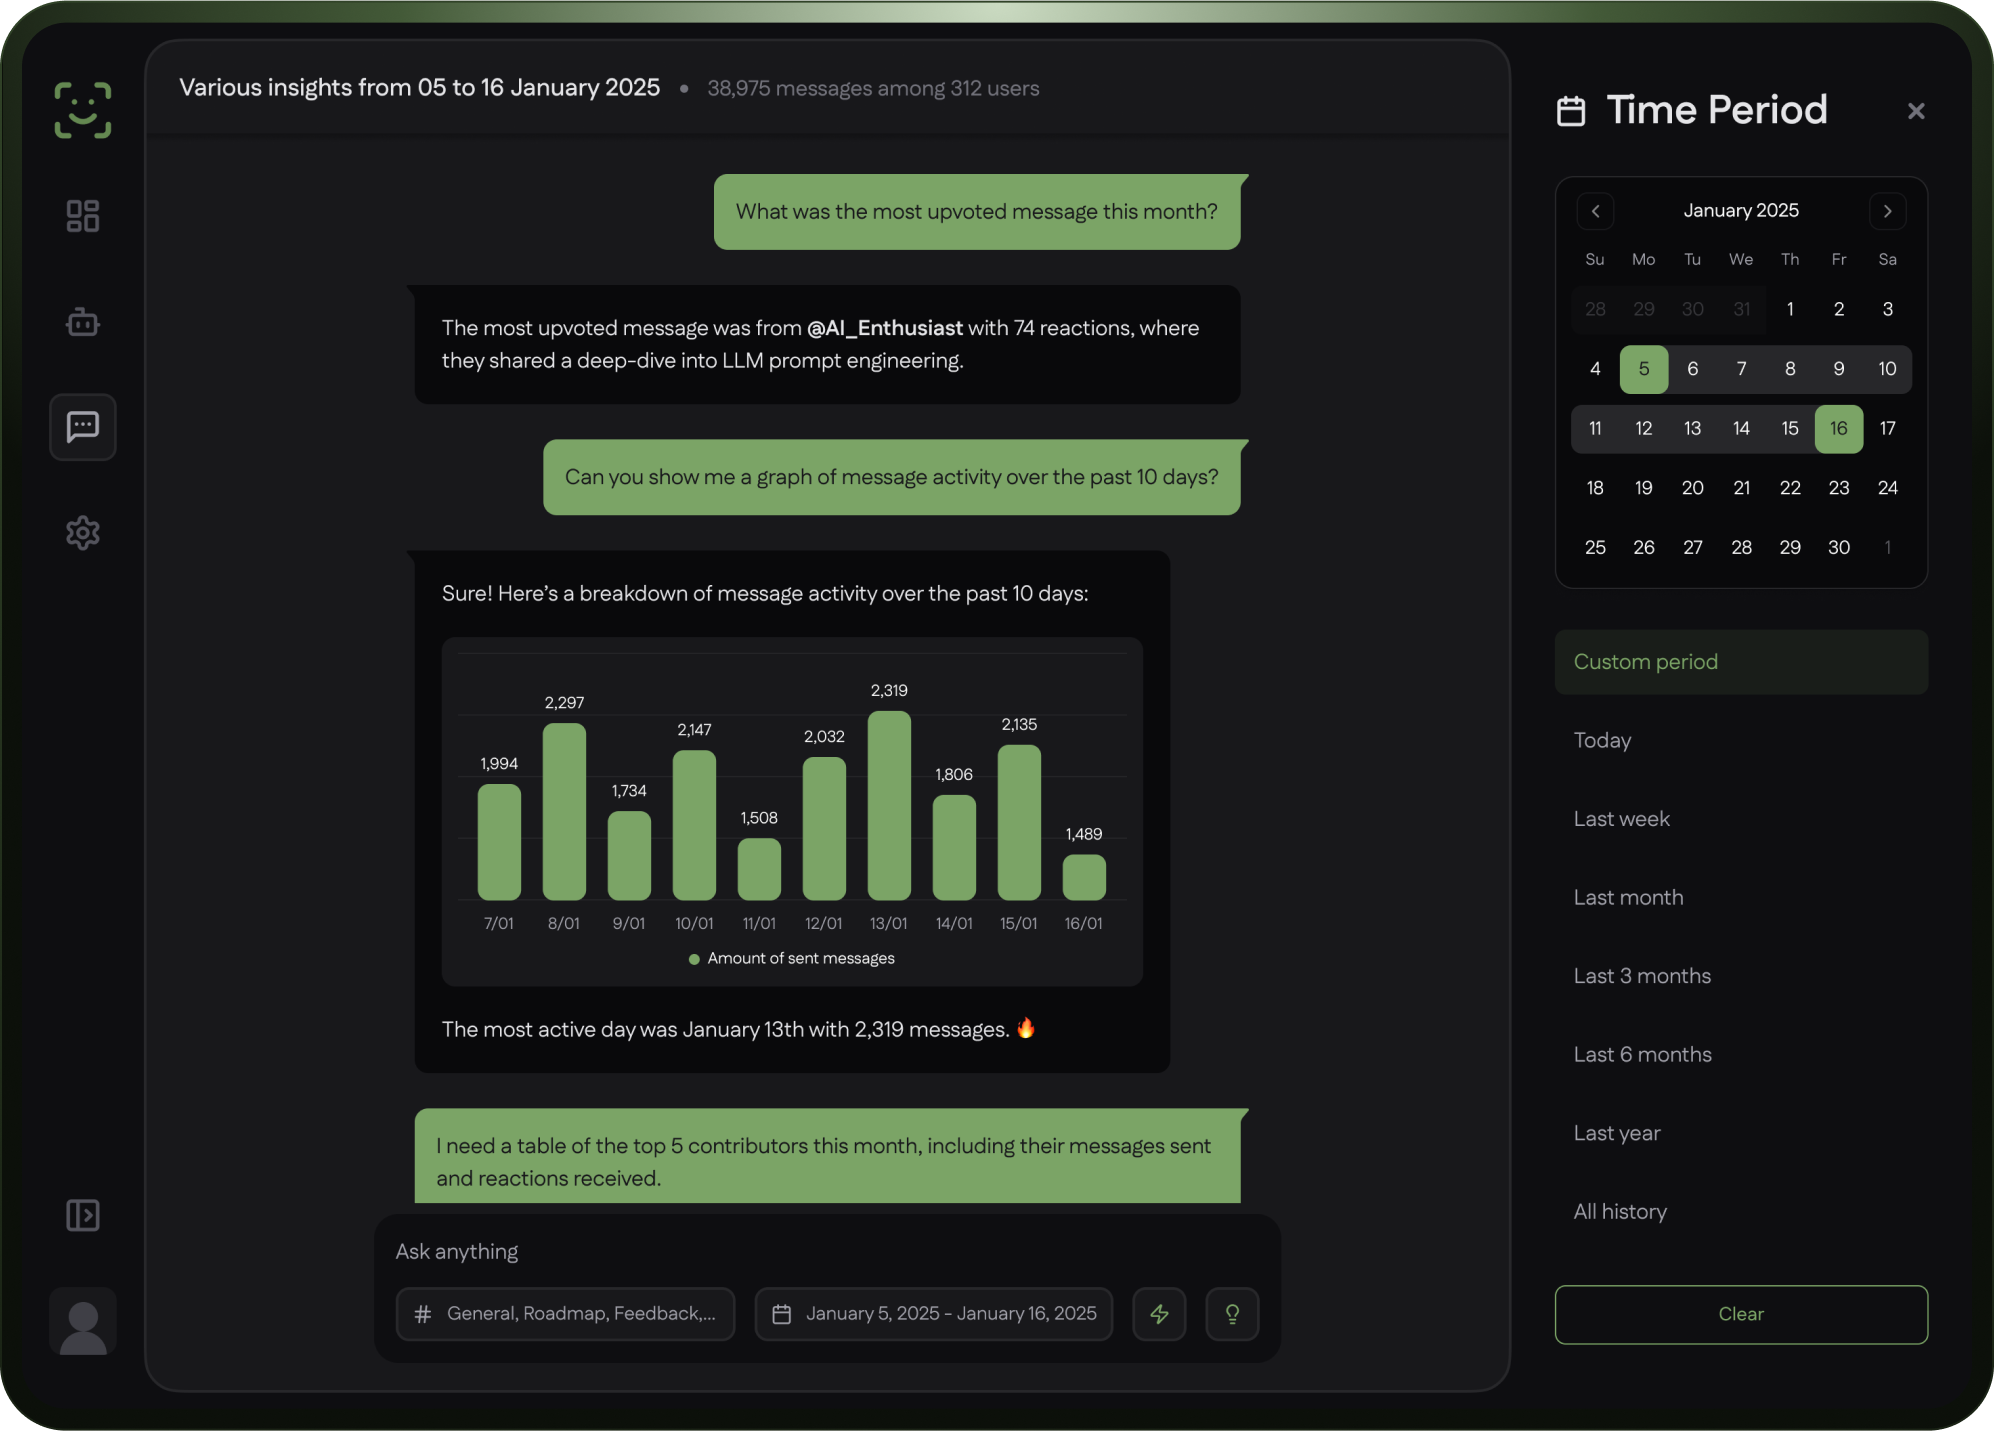This screenshot has height=1431, width=1994.
Task: Expand the sidebar using panel toggle icon
Action: pos(83,1215)
